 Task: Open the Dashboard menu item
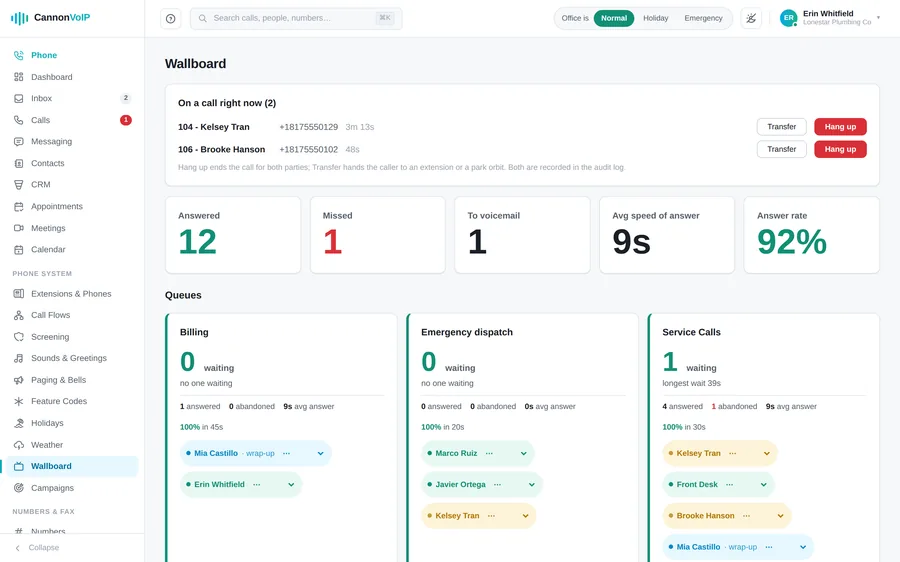[x=72, y=77]
